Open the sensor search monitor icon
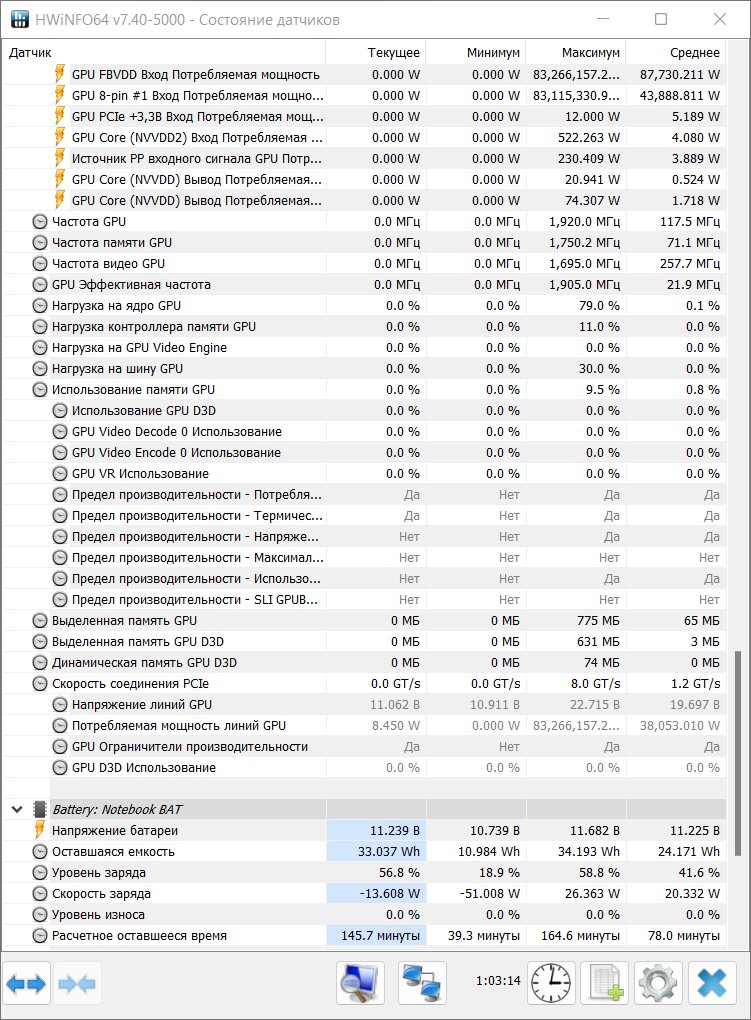Image resolution: width=751 pixels, height=1020 pixels. [361, 982]
